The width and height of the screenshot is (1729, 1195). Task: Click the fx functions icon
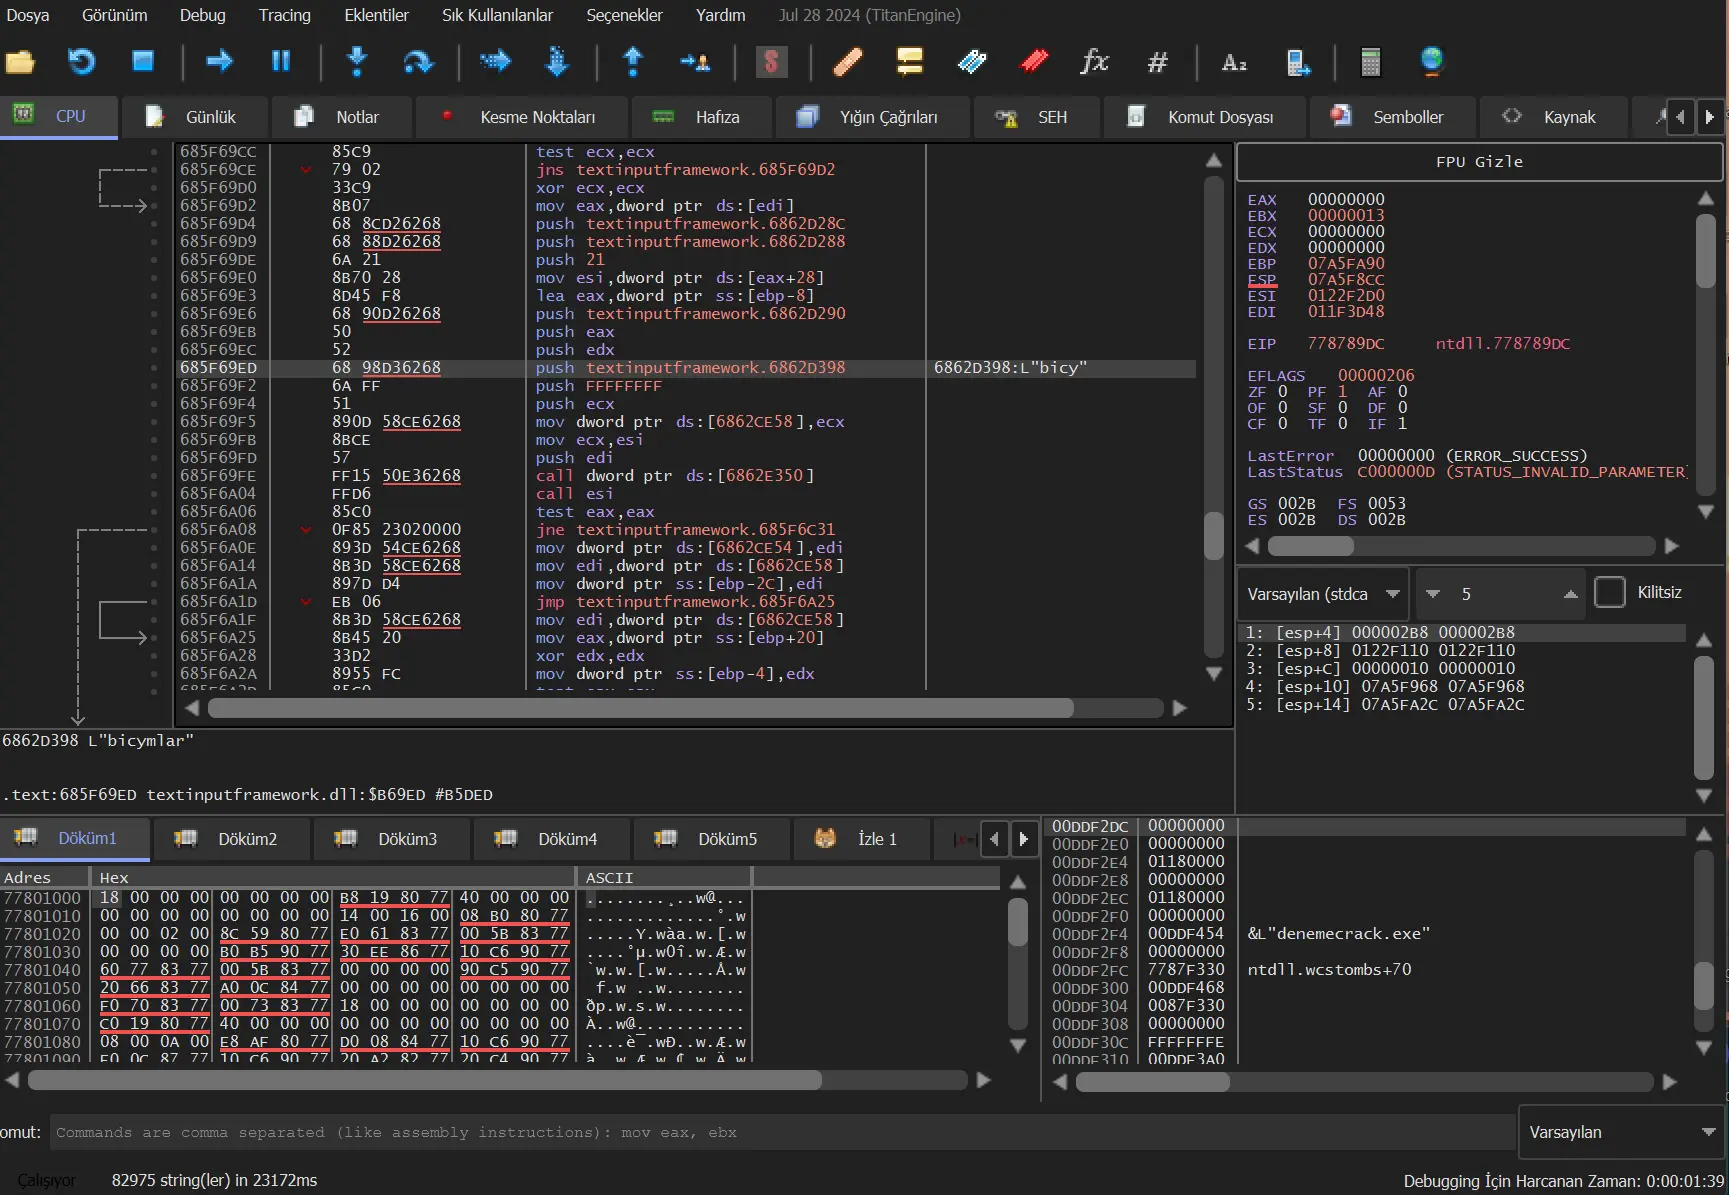pyautogui.click(x=1095, y=62)
